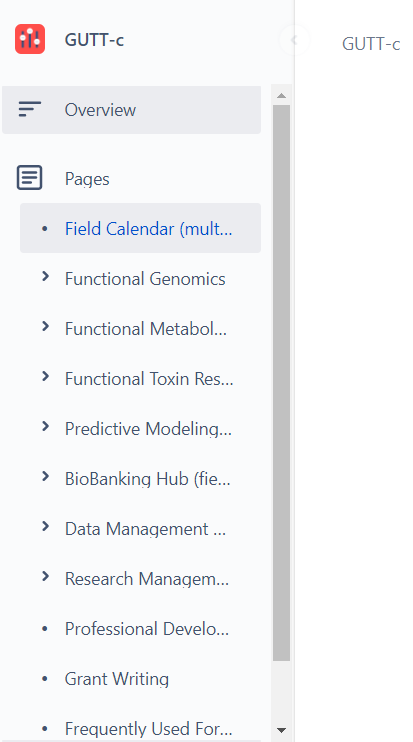
Task: Click the Overview lines icon
Action: [30, 109]
